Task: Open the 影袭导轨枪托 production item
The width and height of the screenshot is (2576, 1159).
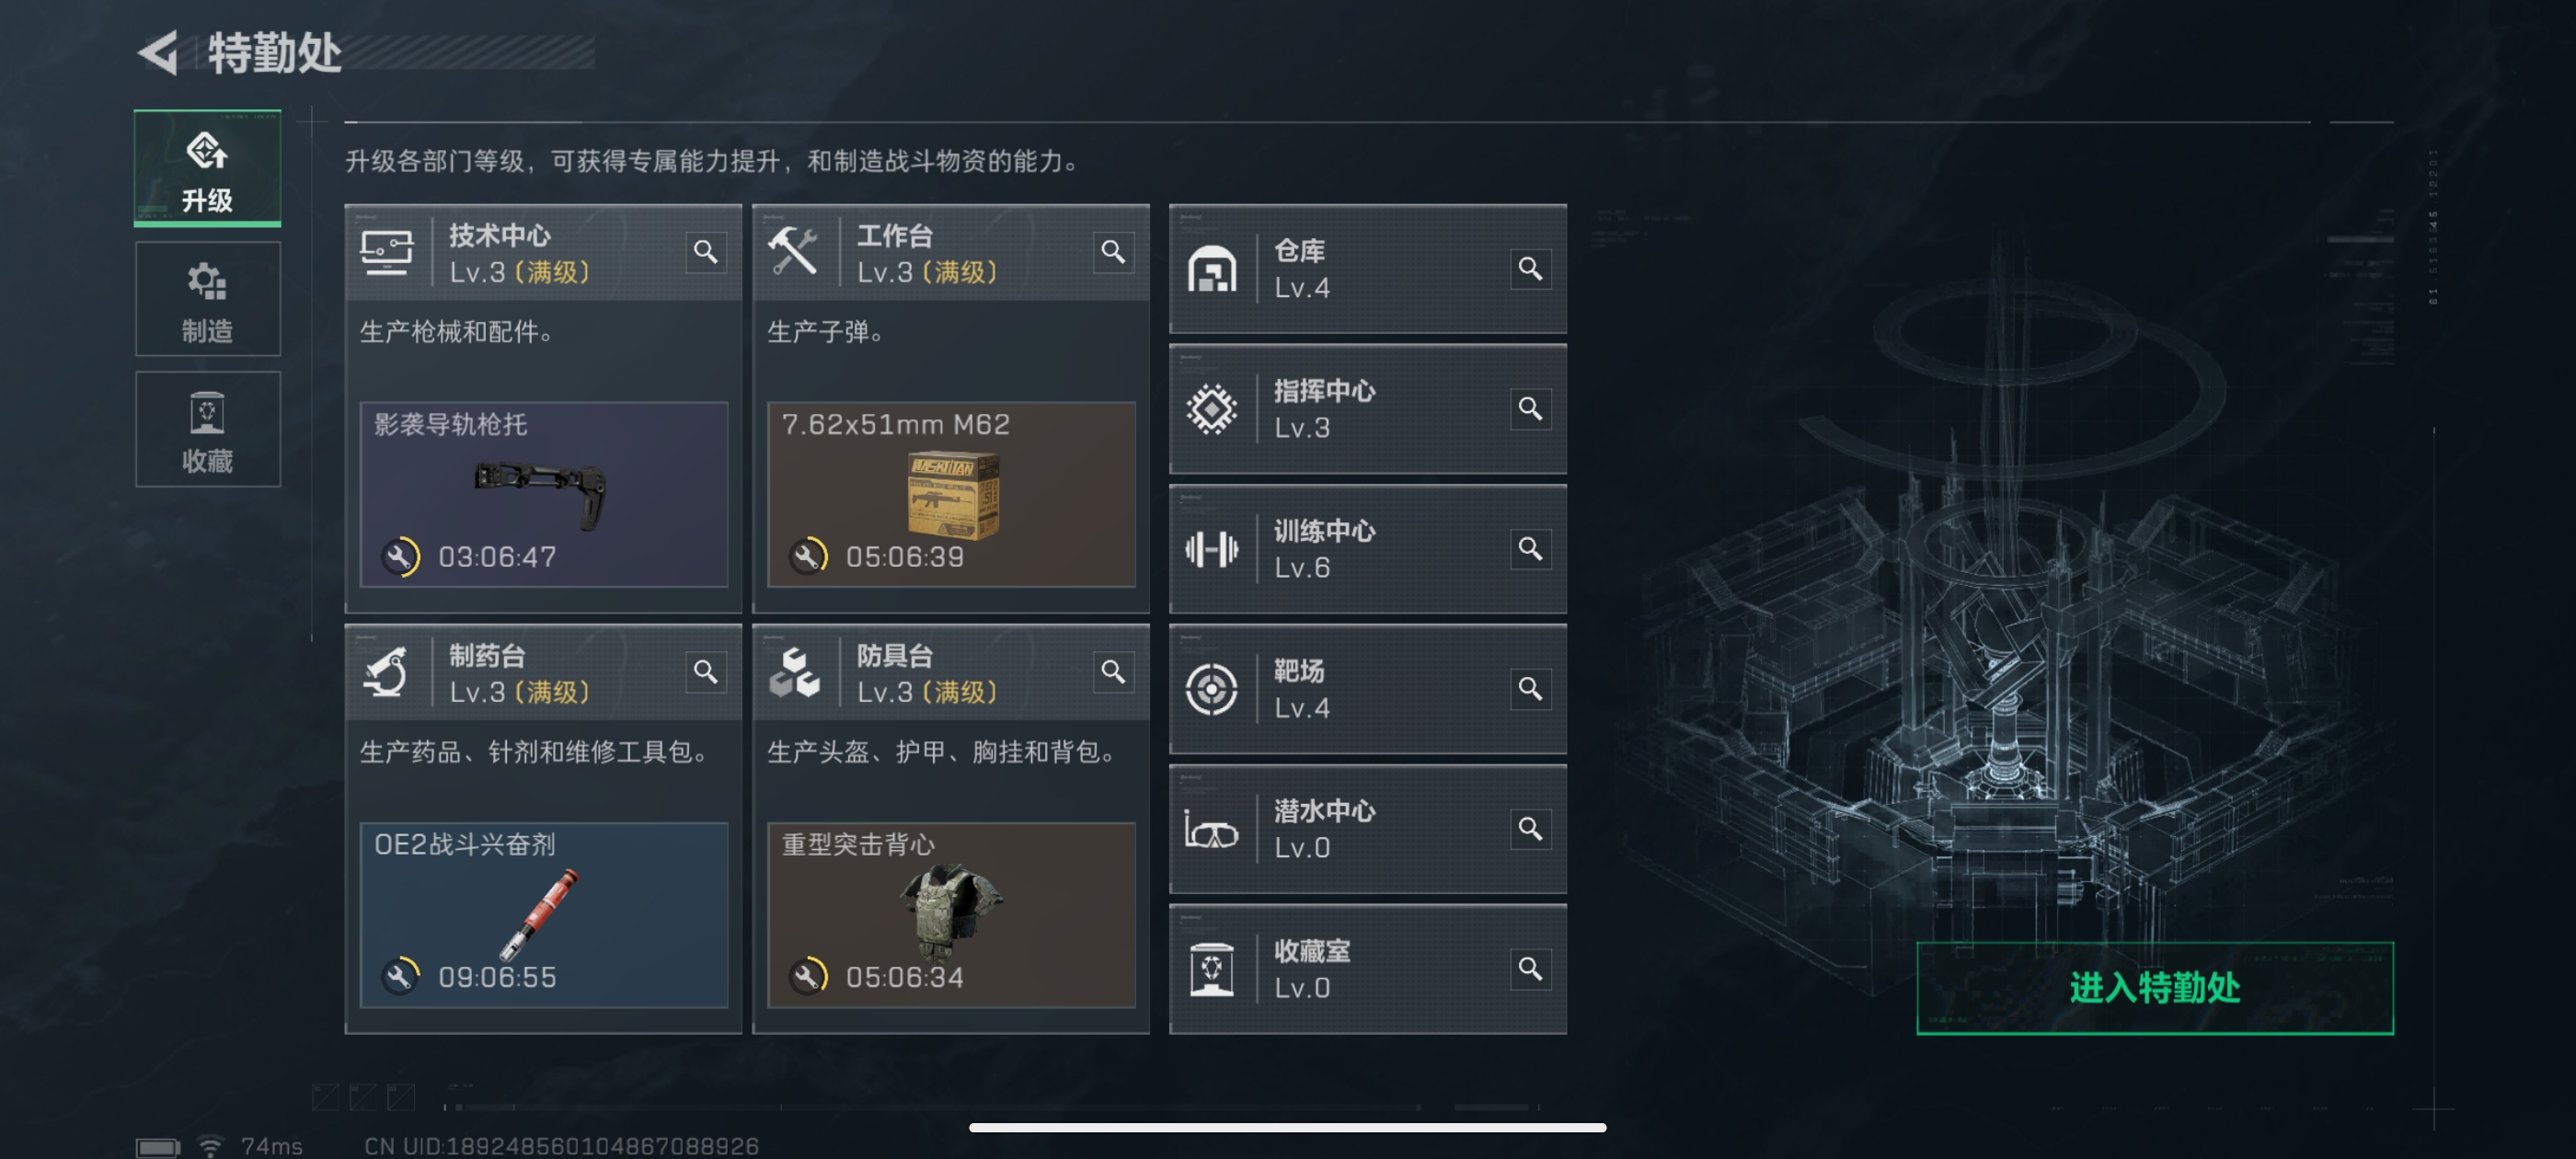Action: pyautogui.click(x=543, y=495)
